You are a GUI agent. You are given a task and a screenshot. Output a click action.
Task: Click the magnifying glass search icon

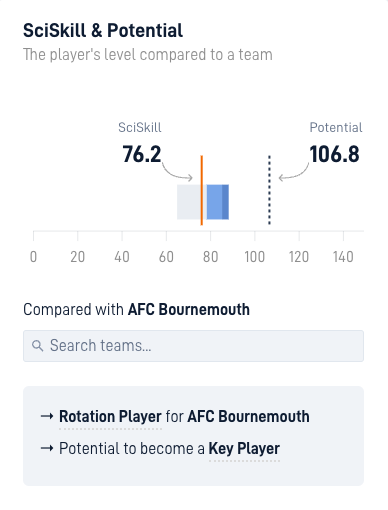(37, 346)
